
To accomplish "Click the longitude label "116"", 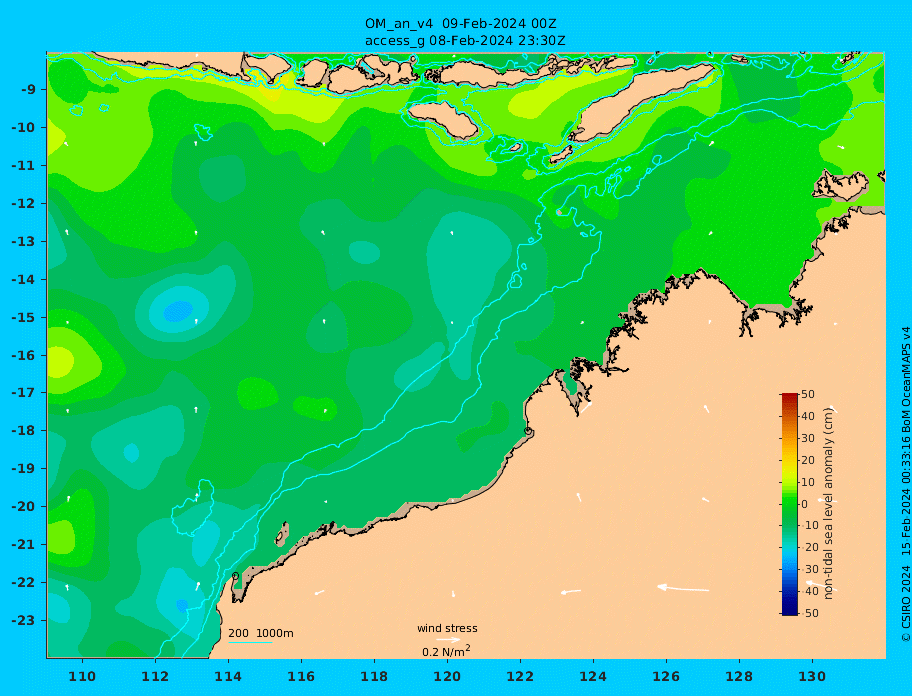I will (x=301, y=676).
